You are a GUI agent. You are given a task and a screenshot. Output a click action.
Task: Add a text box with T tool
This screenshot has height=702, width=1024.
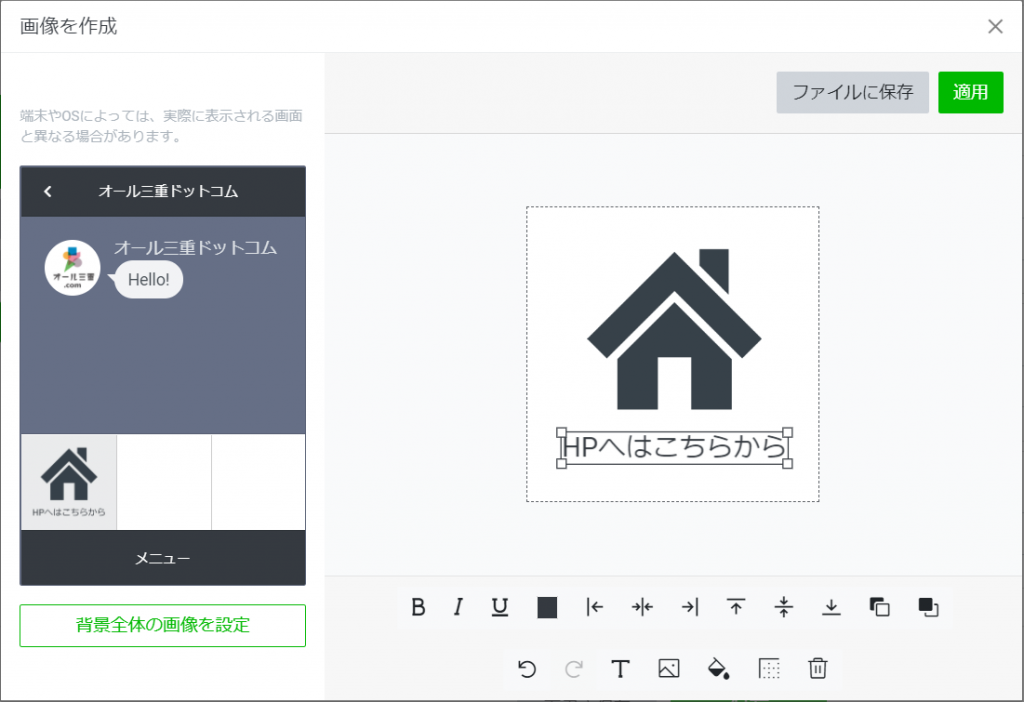pyautogui.click(x=620, y=669)
